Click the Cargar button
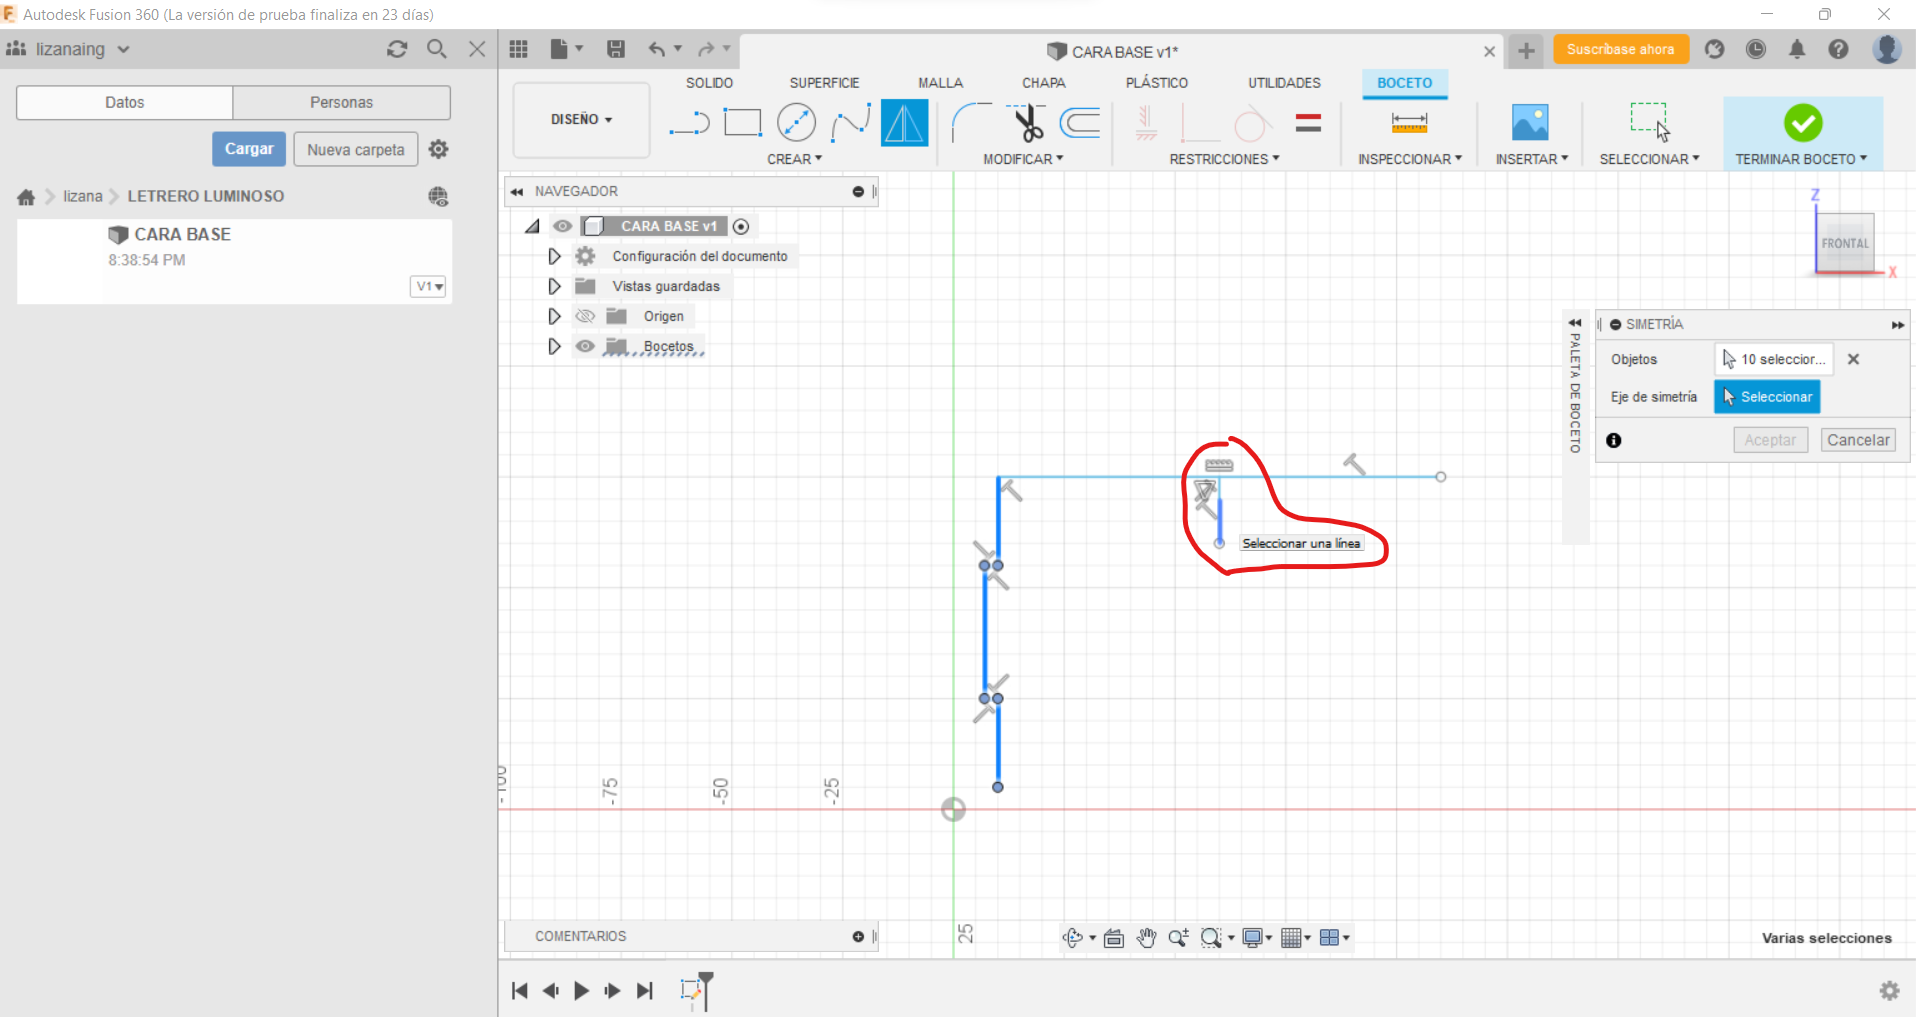This screenshot has width=1916, height=1017. pos(249,149)
